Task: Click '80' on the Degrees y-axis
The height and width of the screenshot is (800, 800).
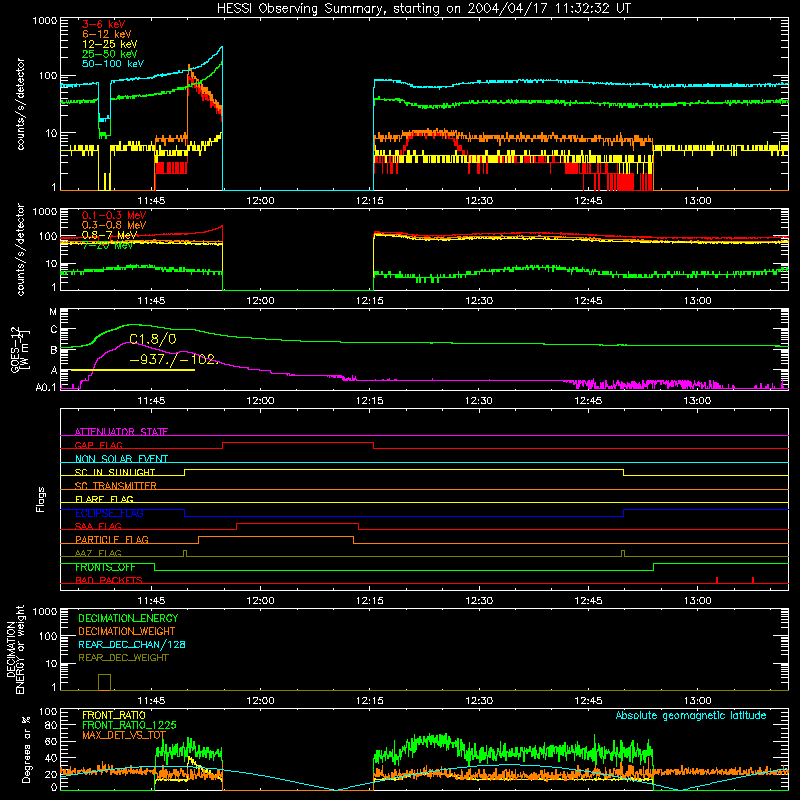Action: (51, 725)
